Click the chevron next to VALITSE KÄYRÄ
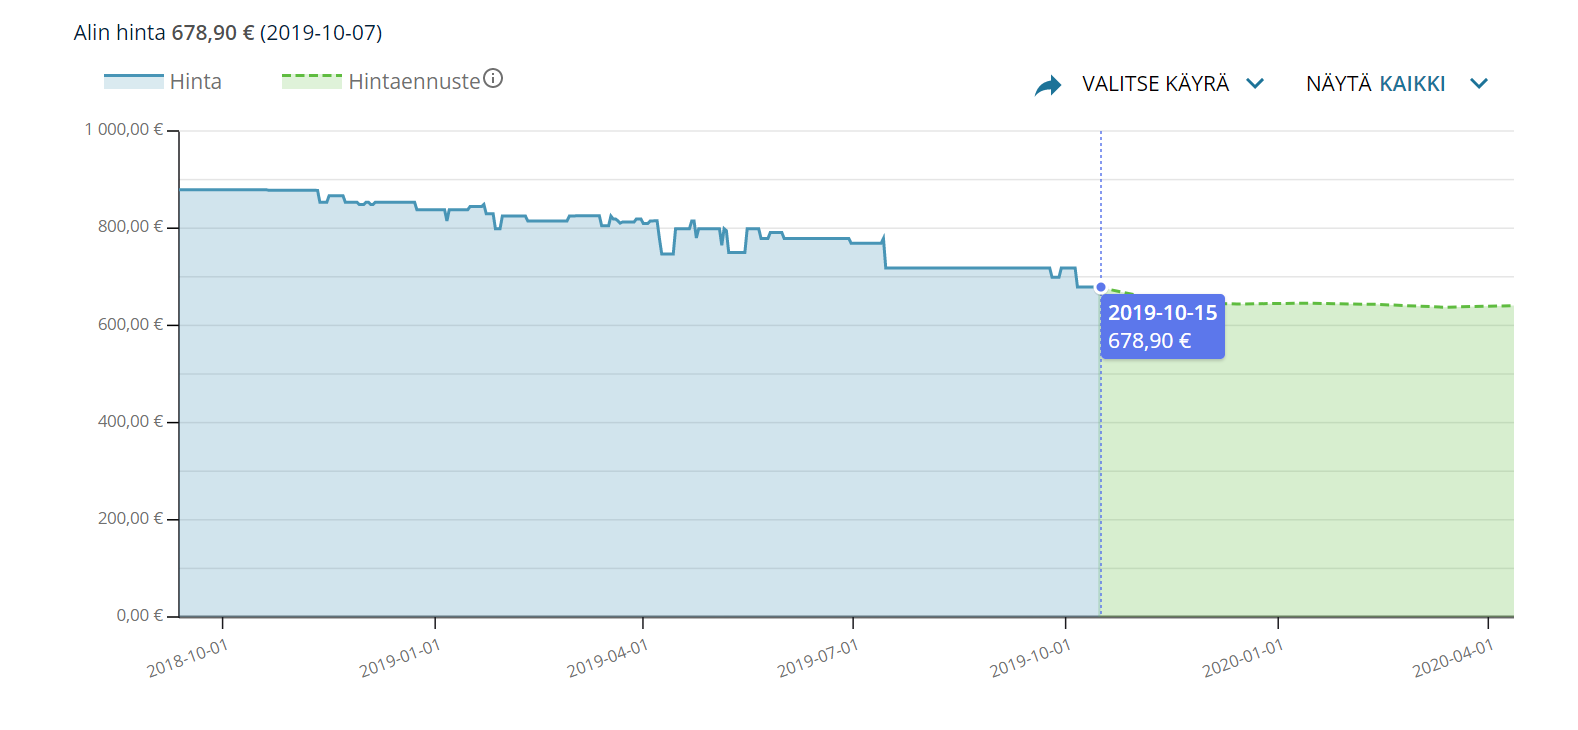The height and width of the screenshot is (730, 1578). click(1255, 83)
